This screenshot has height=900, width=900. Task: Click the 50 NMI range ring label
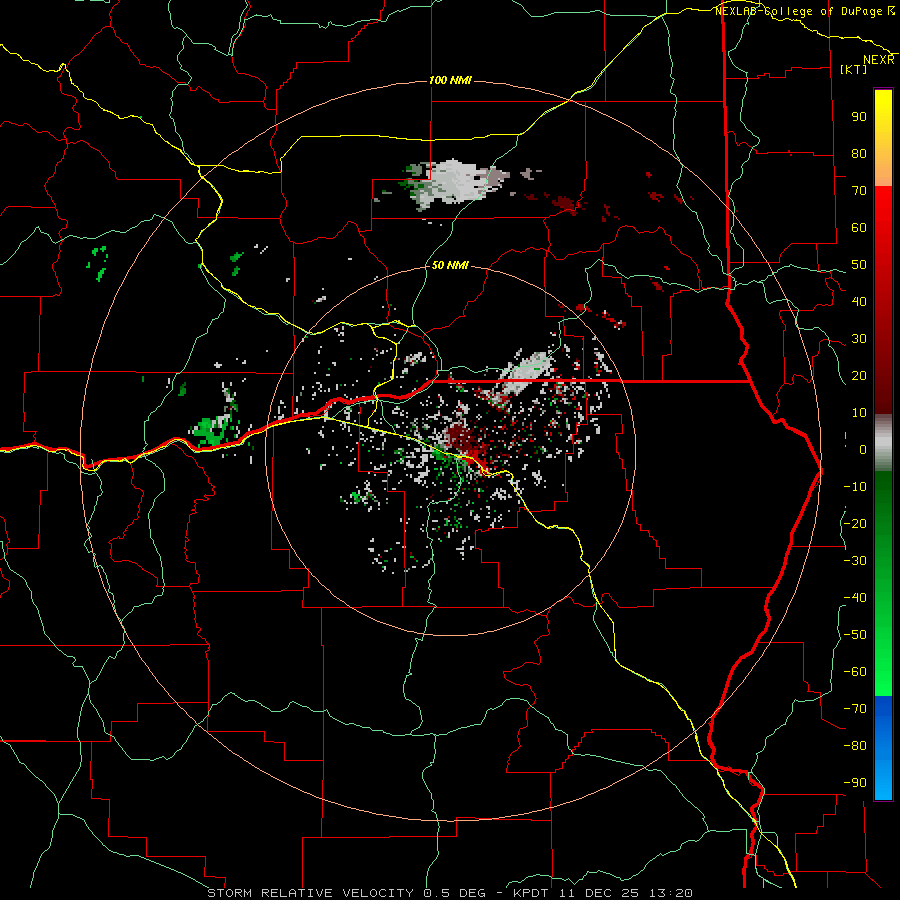pyautogui.click(x=450, y=265)
